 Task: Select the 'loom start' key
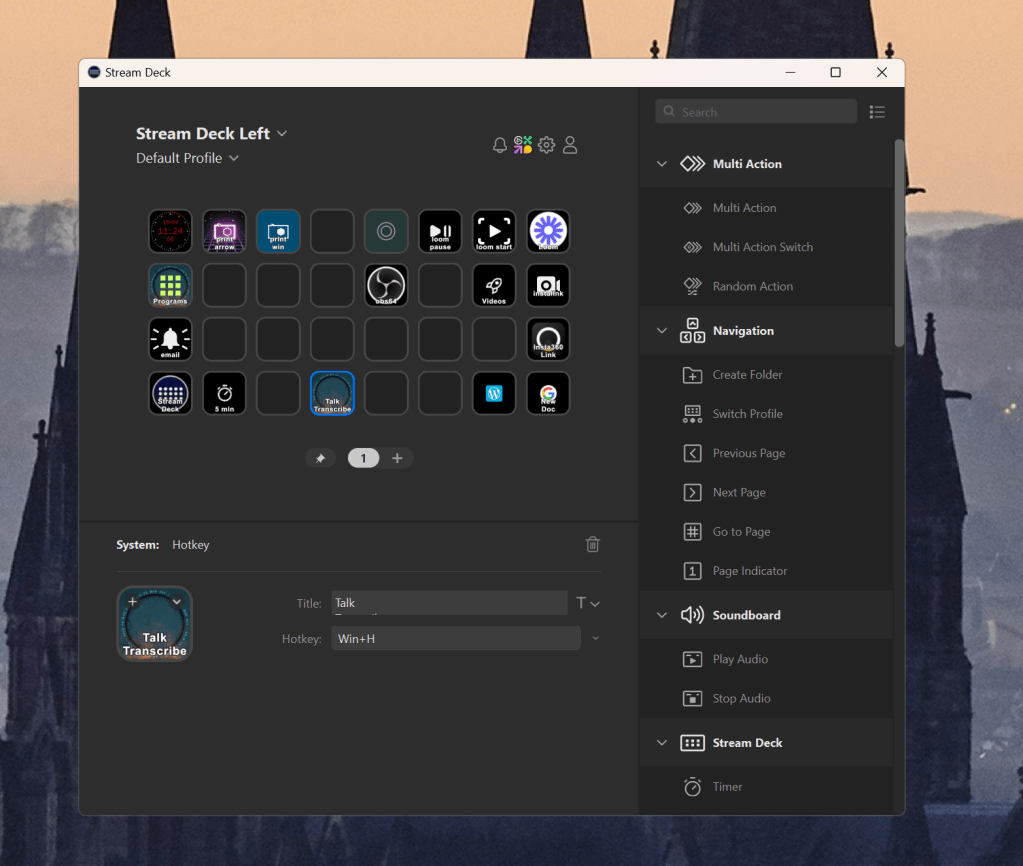pos(495,231)
